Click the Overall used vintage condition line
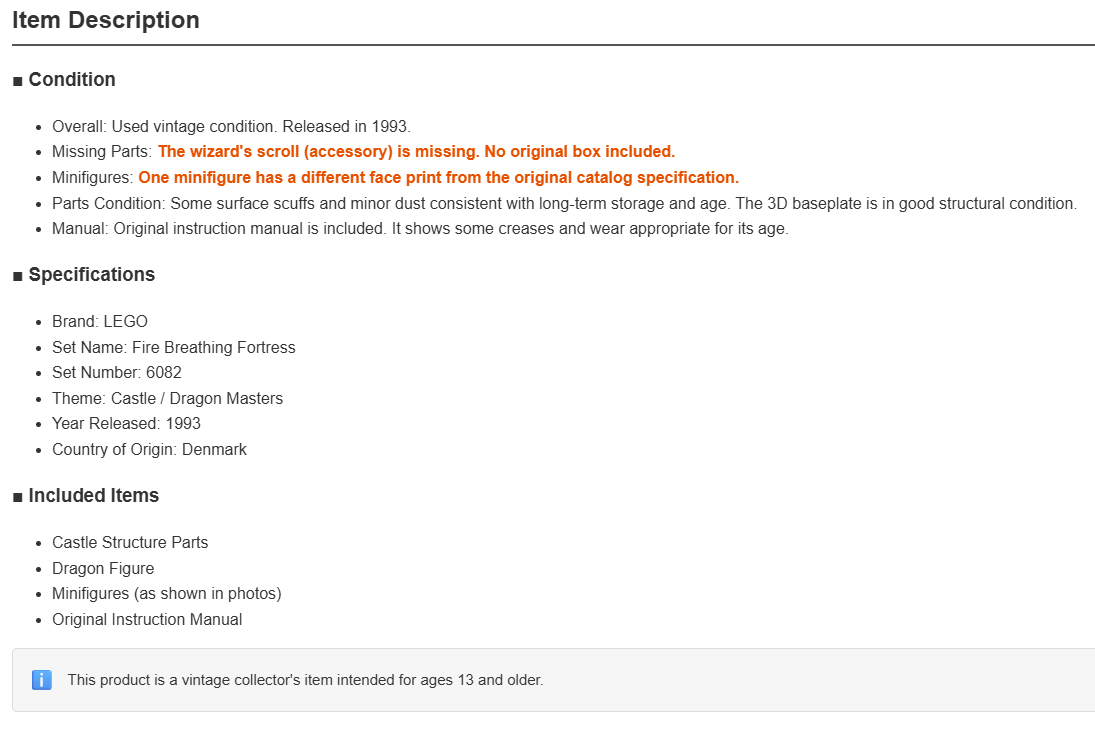The width and height of the screenshot is (1095, 739). [x=231, y=126]
